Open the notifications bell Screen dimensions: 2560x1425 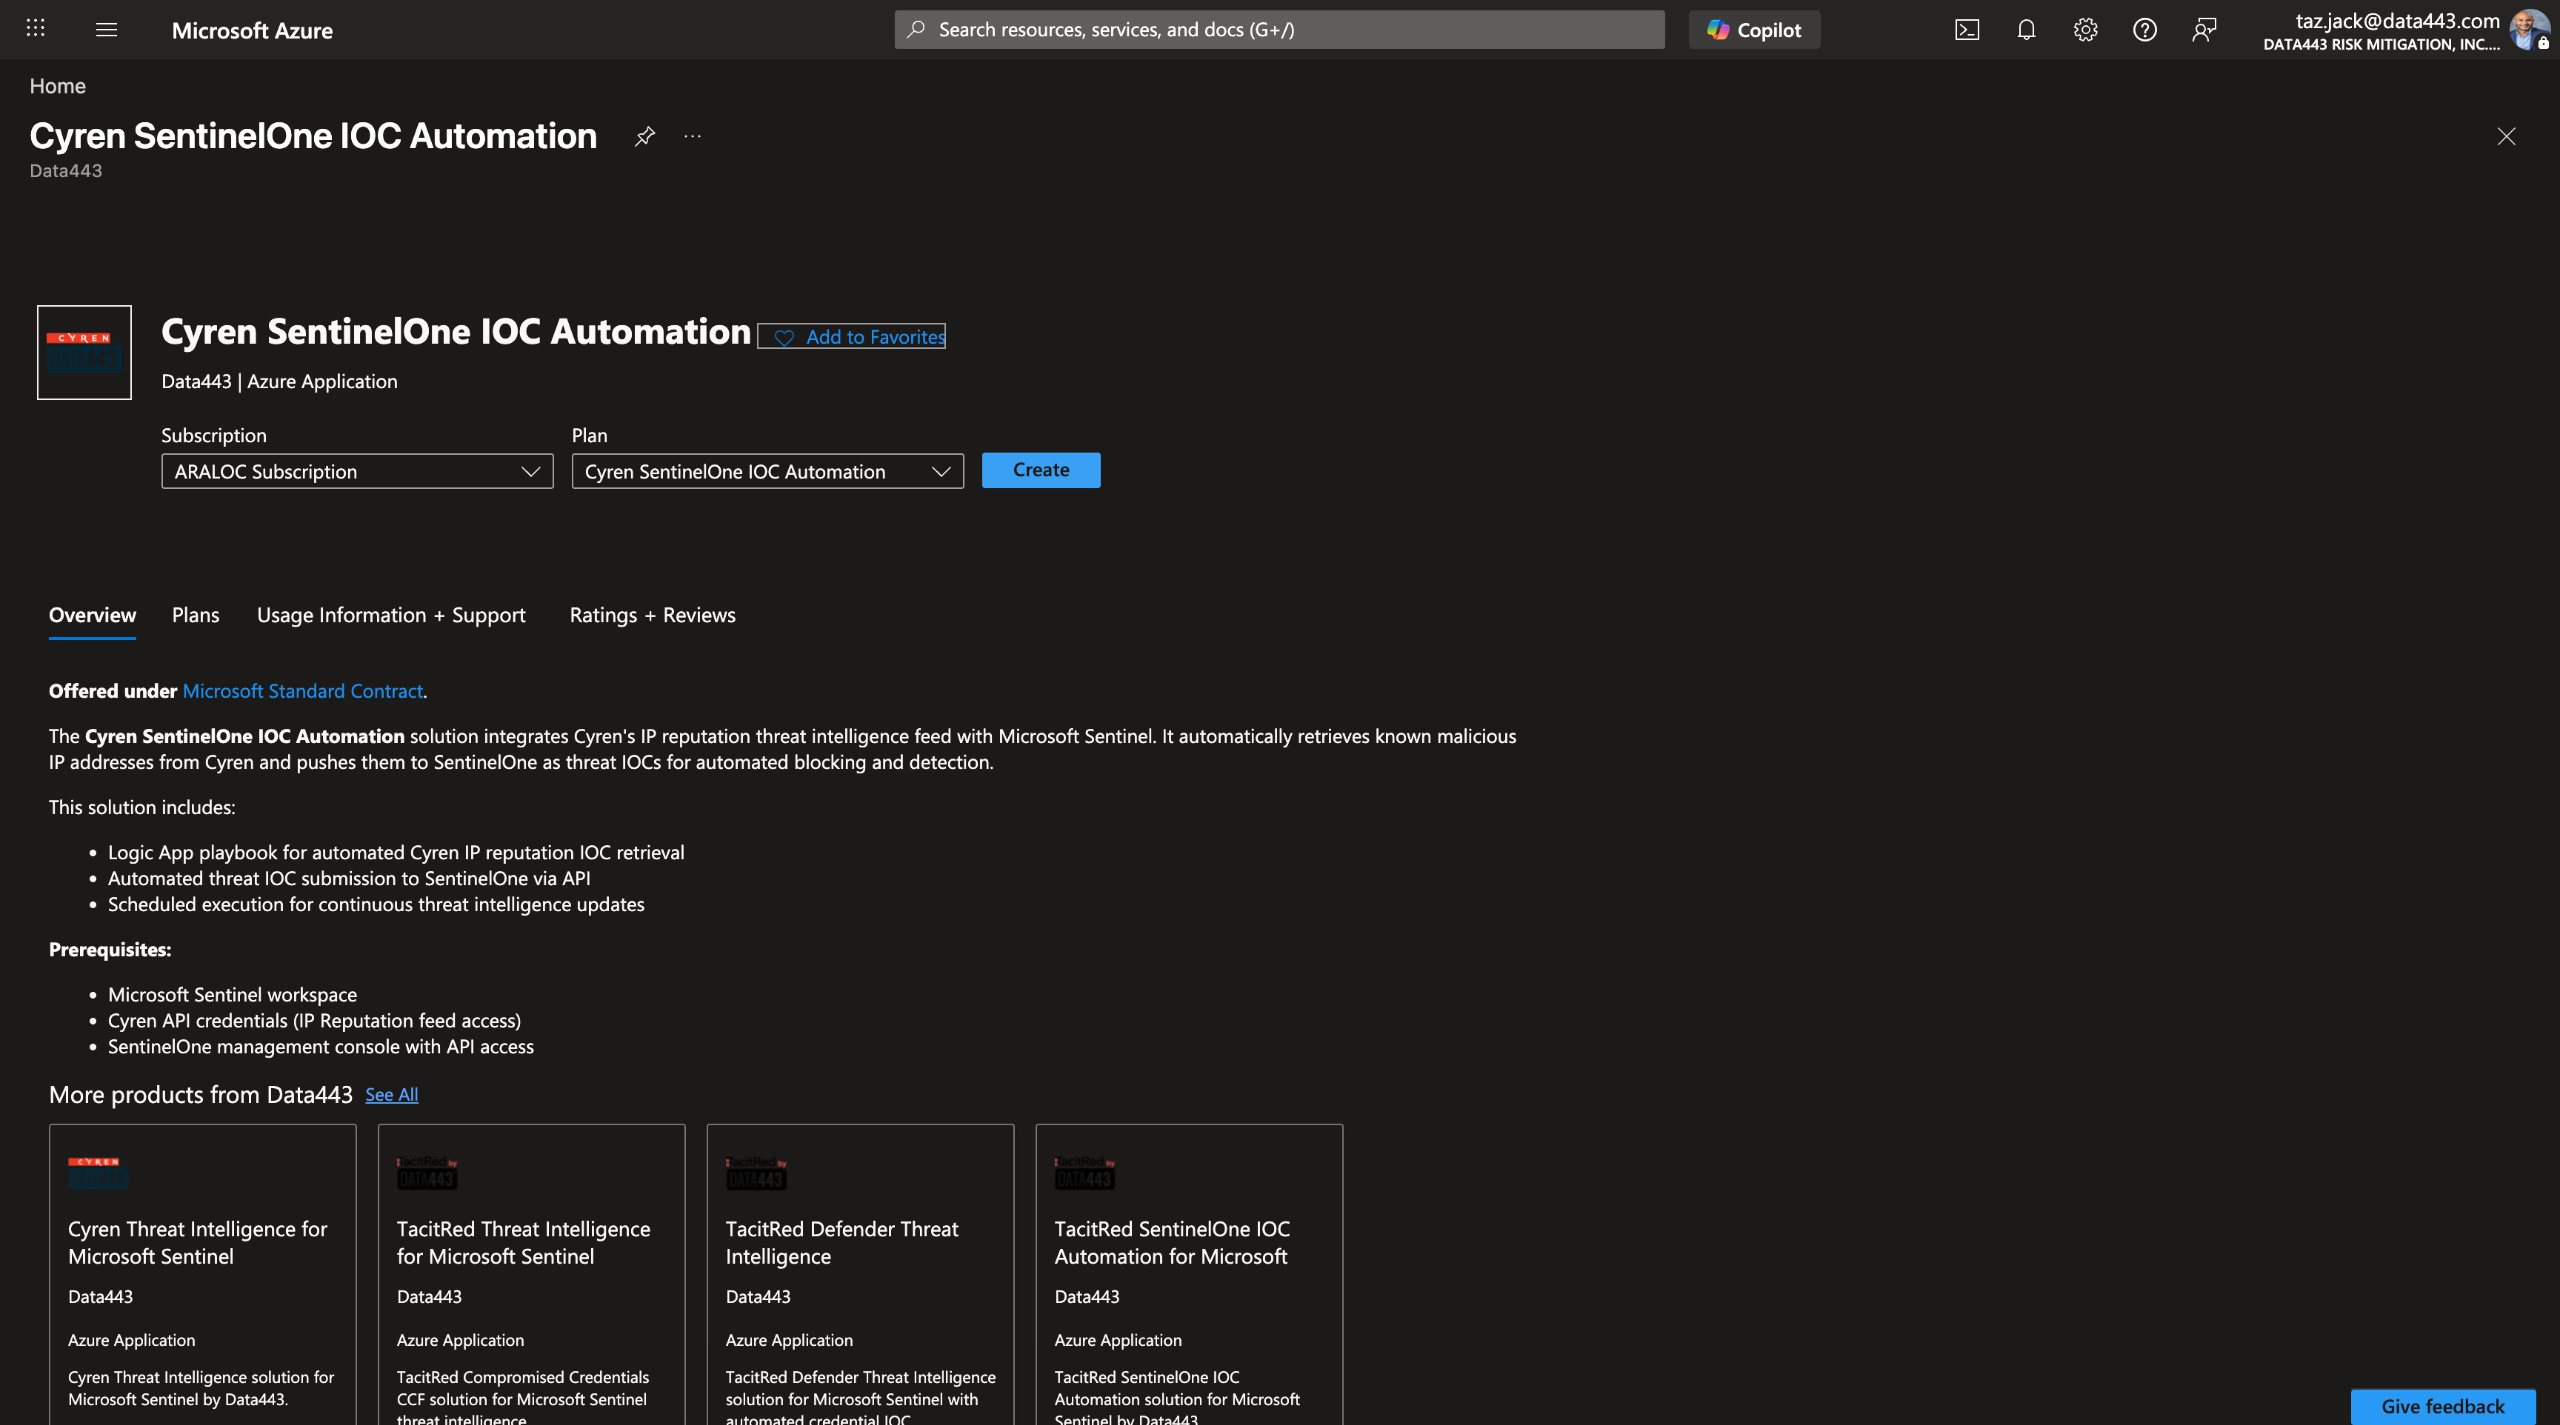[x=2025, y=30]
